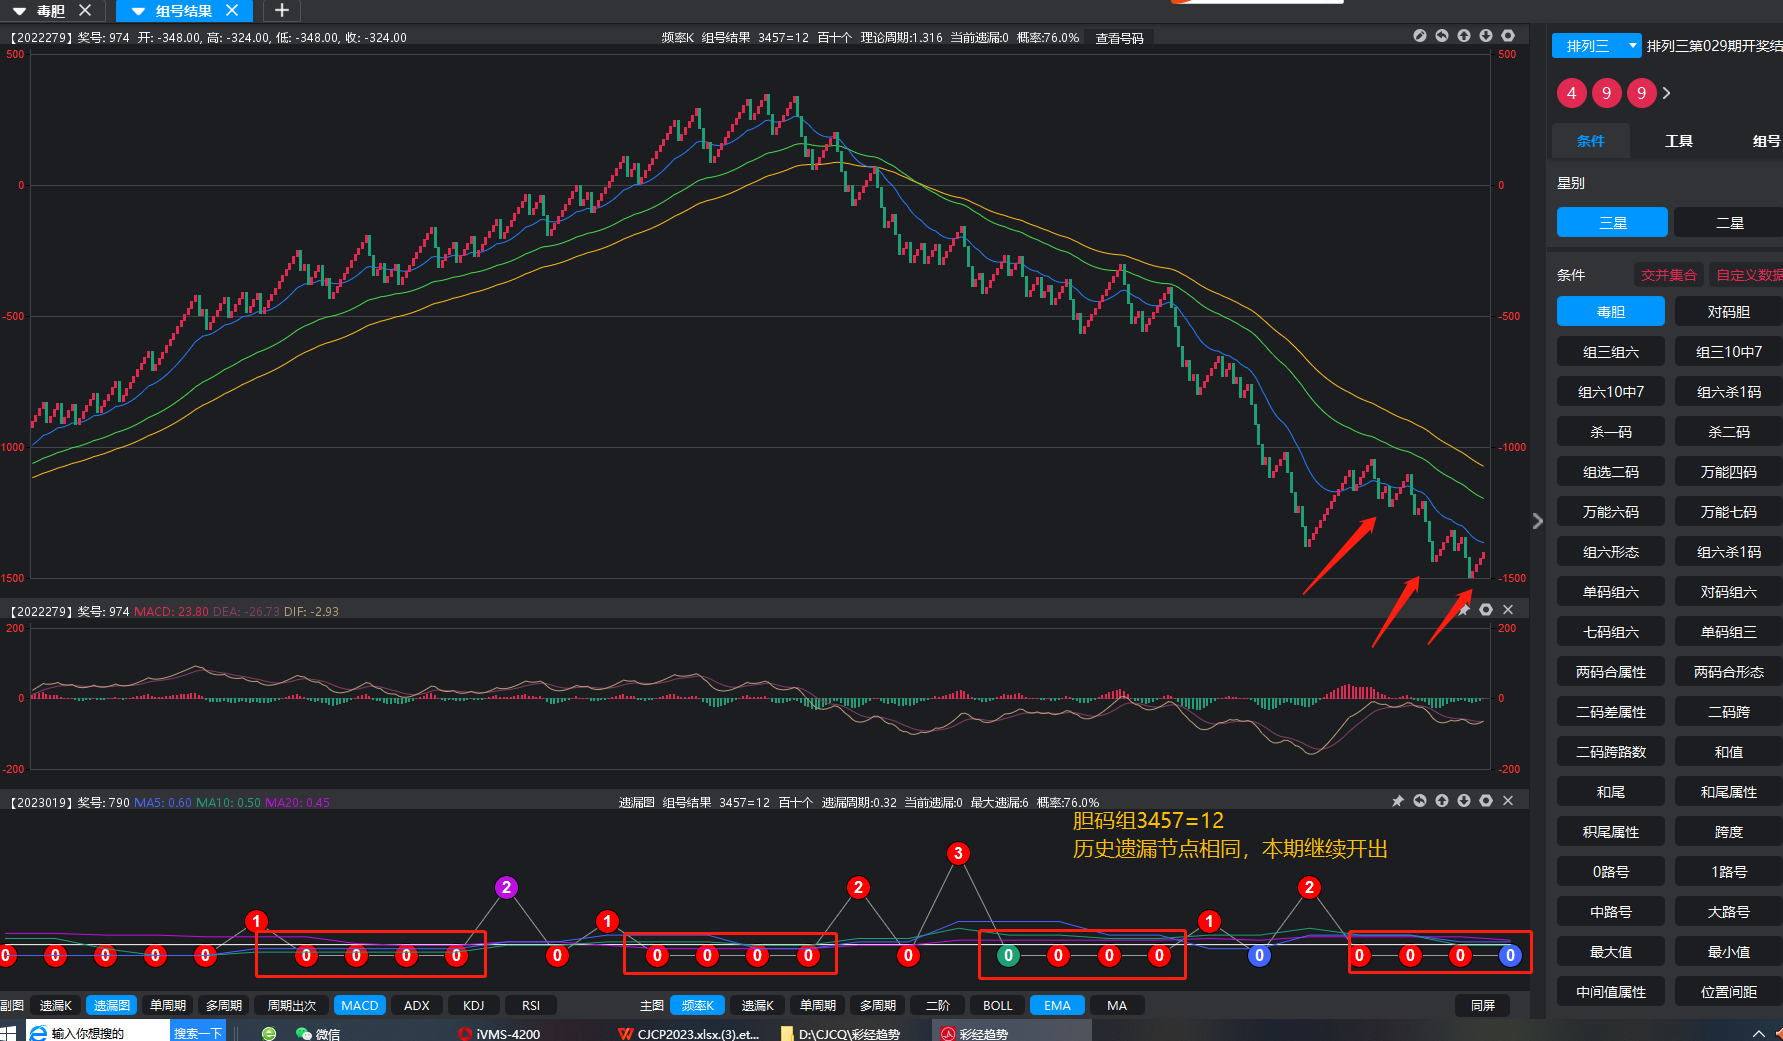Open settings hexagon icon of main chart
The height and width of the screenshot is (1041, 1783).
click(x=1508, y=36)
